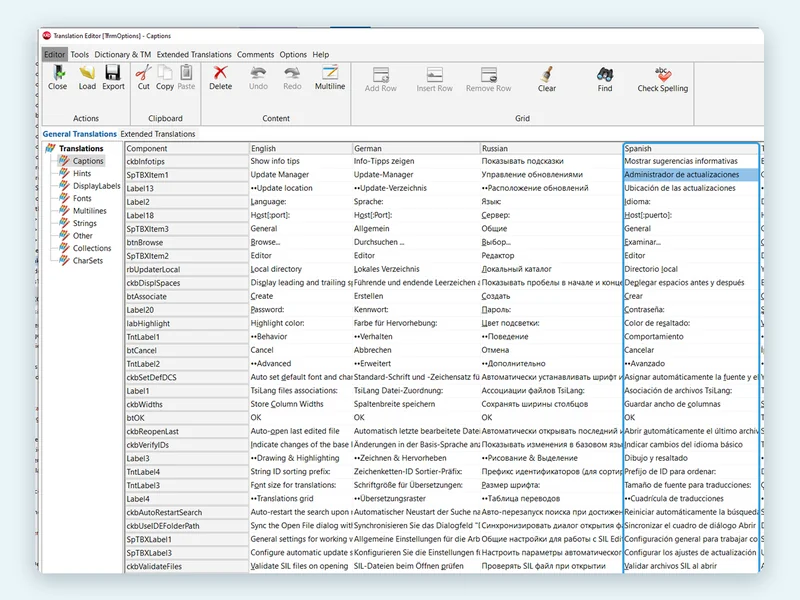Click the Spanish column header
The image size is (800, 600).
point(691,148)
